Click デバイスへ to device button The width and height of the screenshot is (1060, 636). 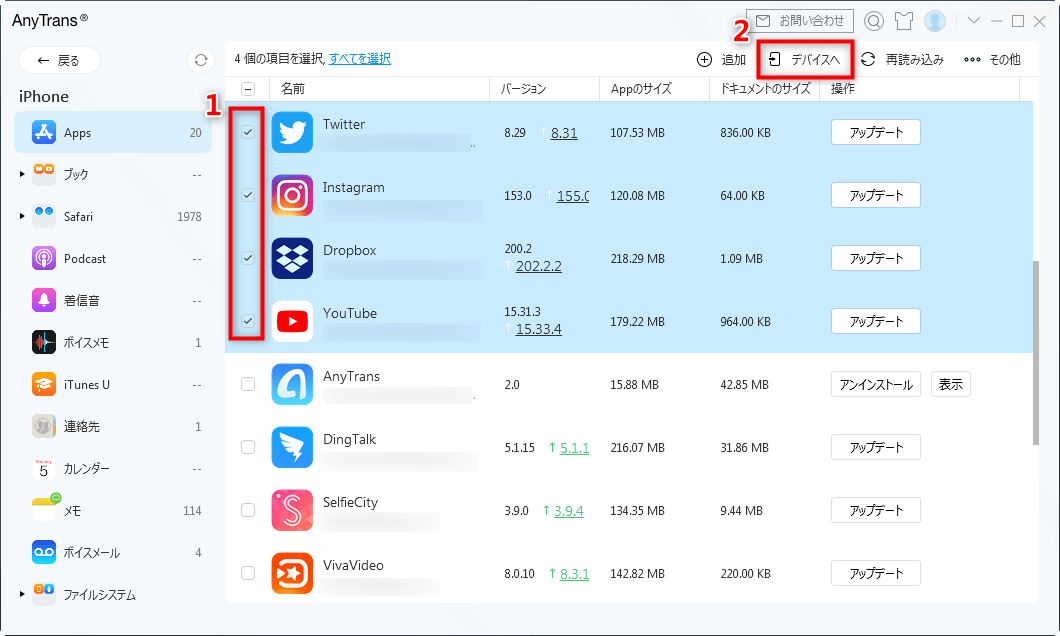tap(805, 59)
